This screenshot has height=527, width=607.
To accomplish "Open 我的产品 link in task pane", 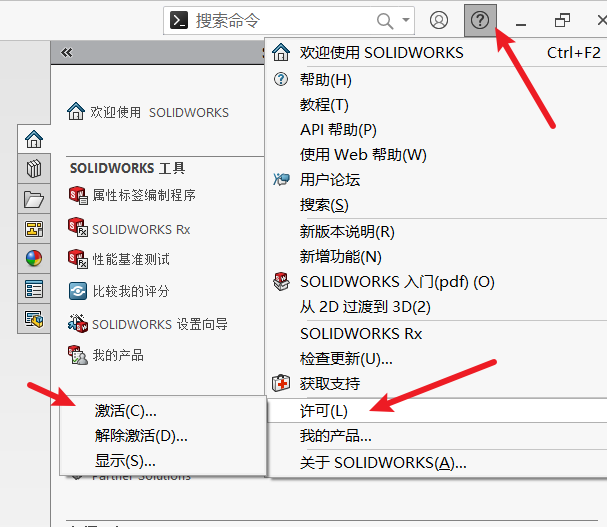I will (x=118, y=355).
